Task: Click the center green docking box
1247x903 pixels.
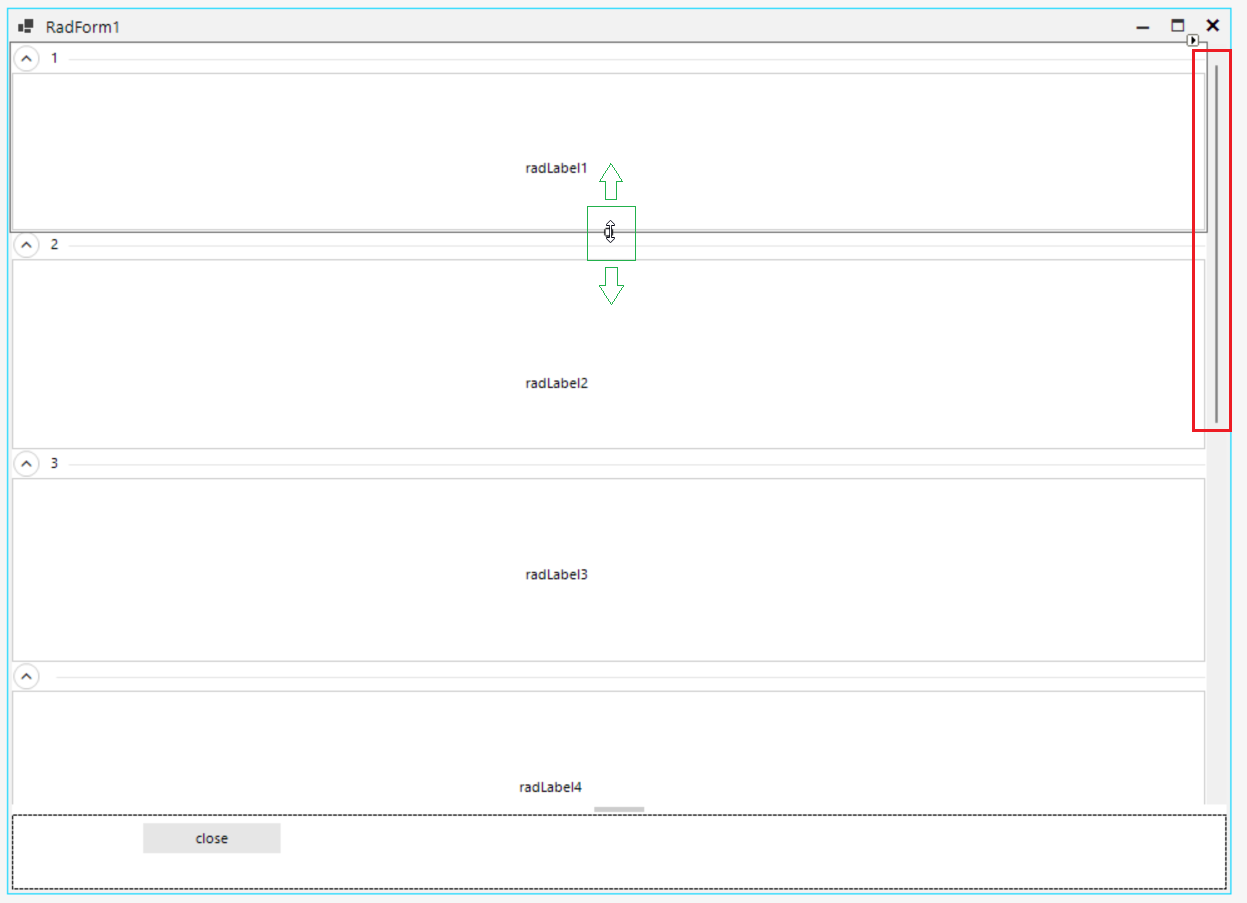Action: click(611, 233)
